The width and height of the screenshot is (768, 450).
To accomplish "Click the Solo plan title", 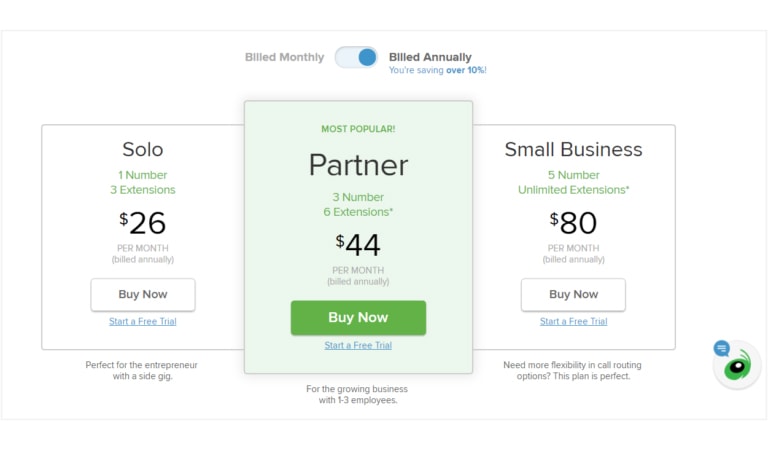I will pyautogui.click(x=143, y=149).
